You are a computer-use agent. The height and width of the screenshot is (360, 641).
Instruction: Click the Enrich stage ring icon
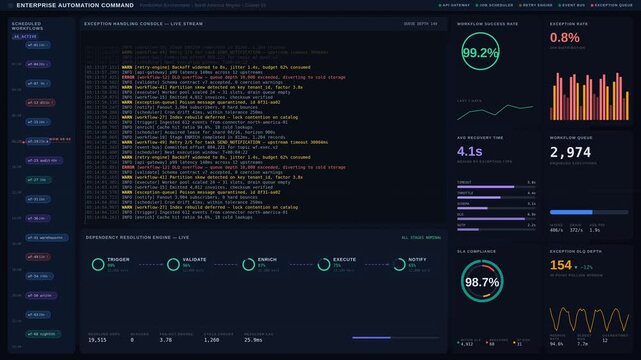point(249,264)
